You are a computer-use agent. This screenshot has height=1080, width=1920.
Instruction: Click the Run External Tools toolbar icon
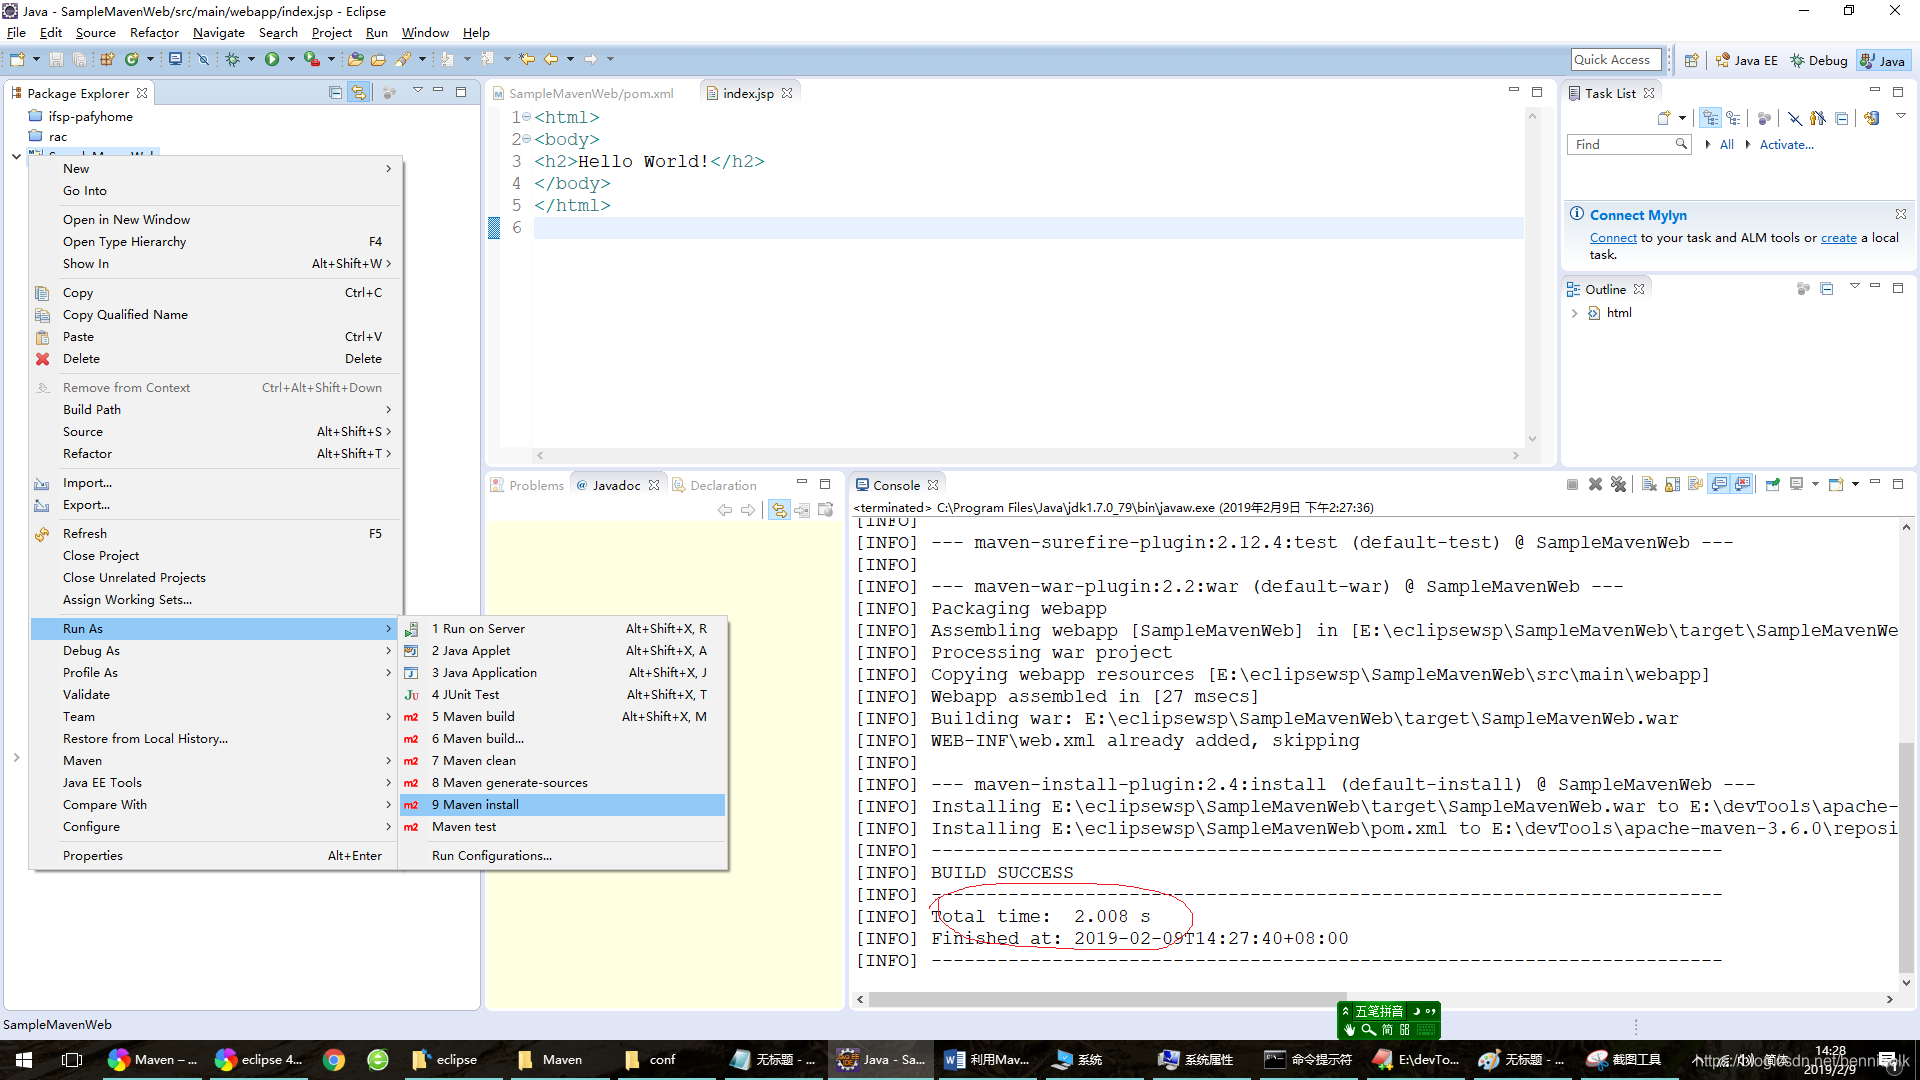312,60
